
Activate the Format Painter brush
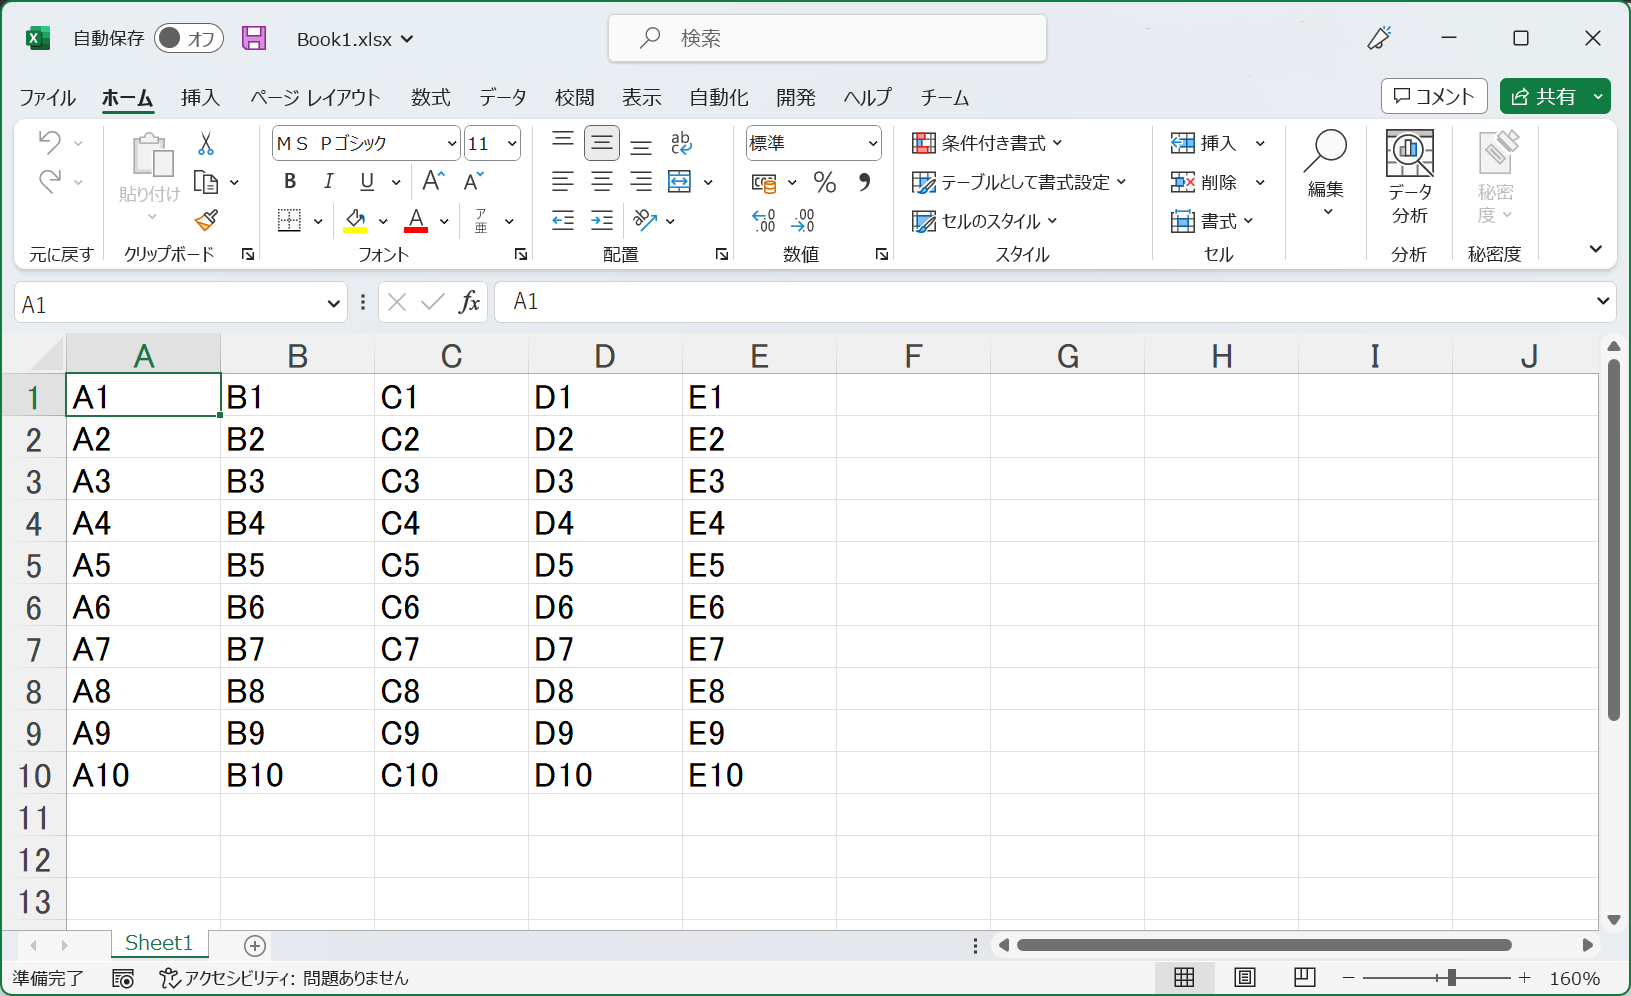(x=207, y=220)
